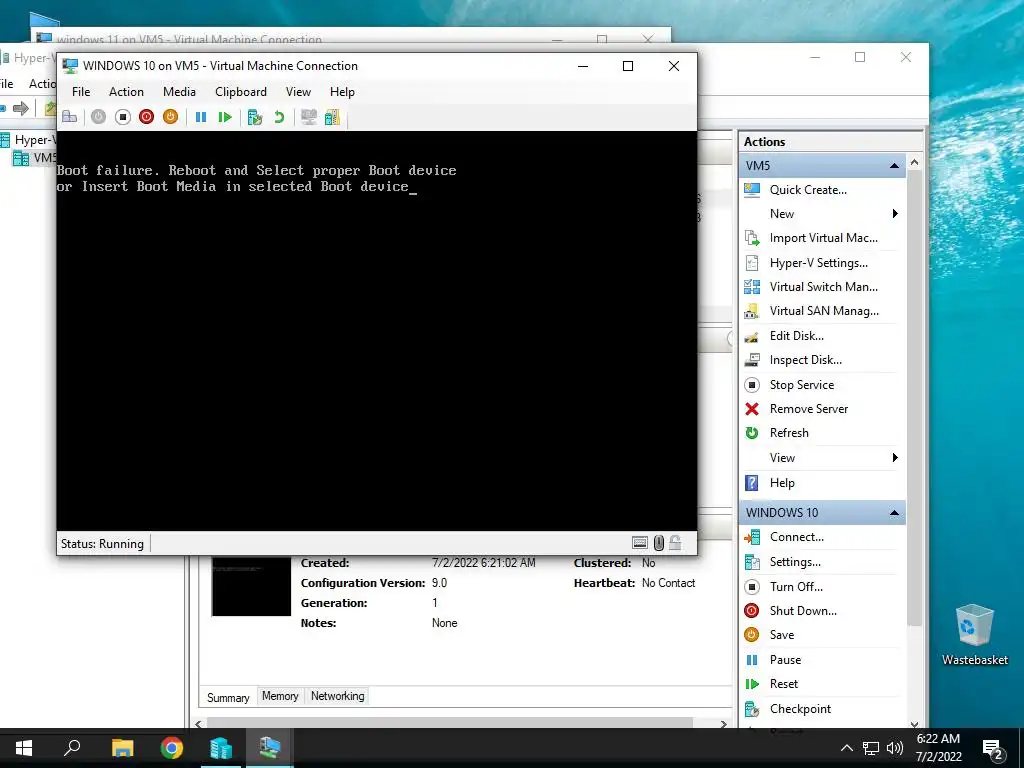This screenshot has width=1024, height=768.
Task: Open the Media menu
Action: (179, 91)
